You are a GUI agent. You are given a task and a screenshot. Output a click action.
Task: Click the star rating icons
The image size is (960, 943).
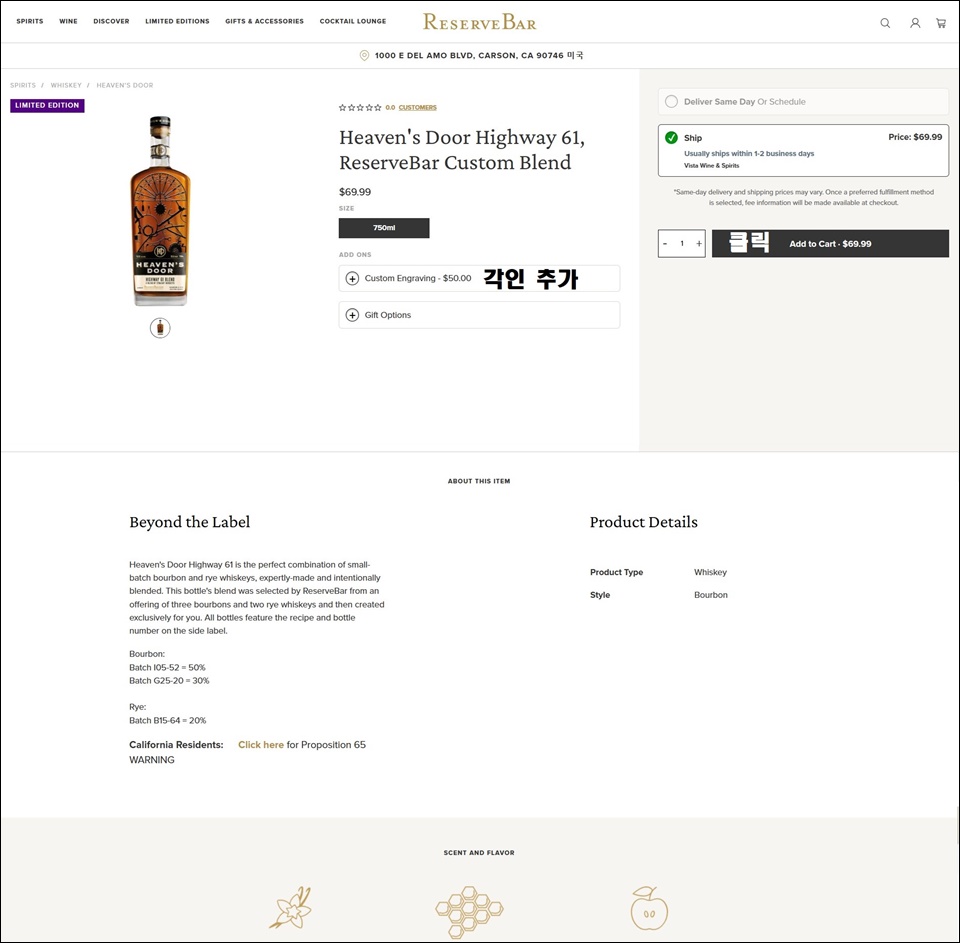coord(360,108)
